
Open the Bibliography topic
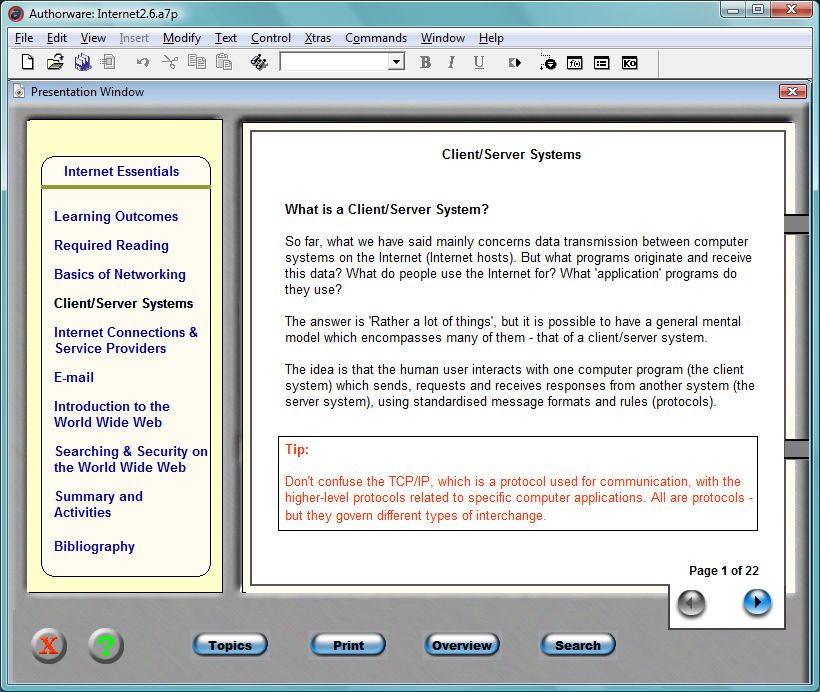point(95,547)
